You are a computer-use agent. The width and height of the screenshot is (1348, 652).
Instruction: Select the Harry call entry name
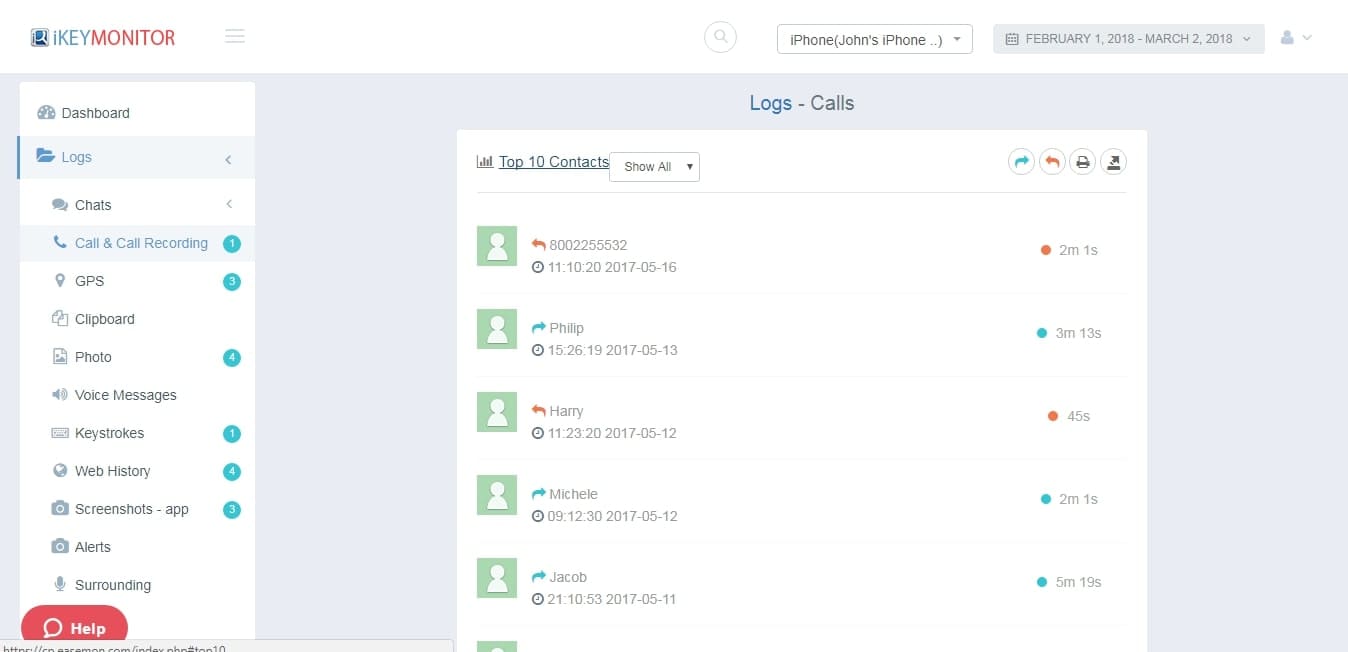click(566, 411)
